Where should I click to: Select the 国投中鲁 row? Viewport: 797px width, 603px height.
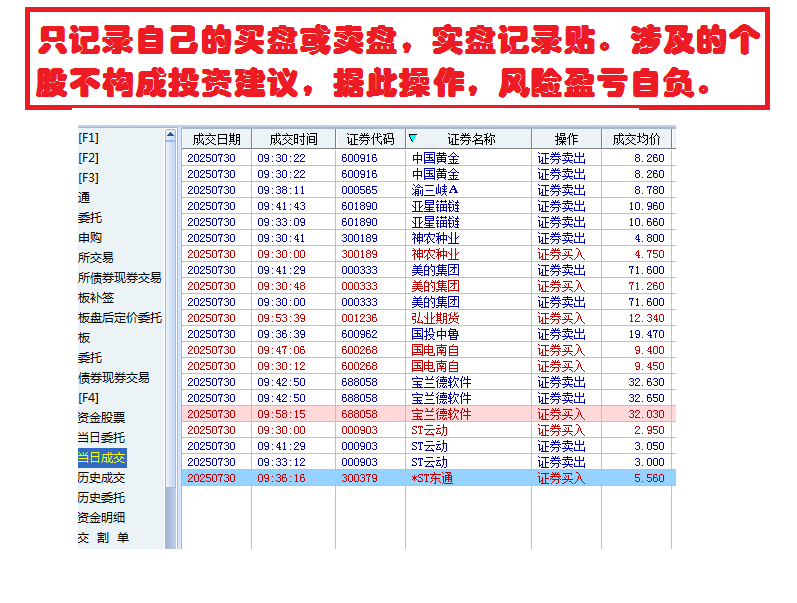(x=428, y=334)
